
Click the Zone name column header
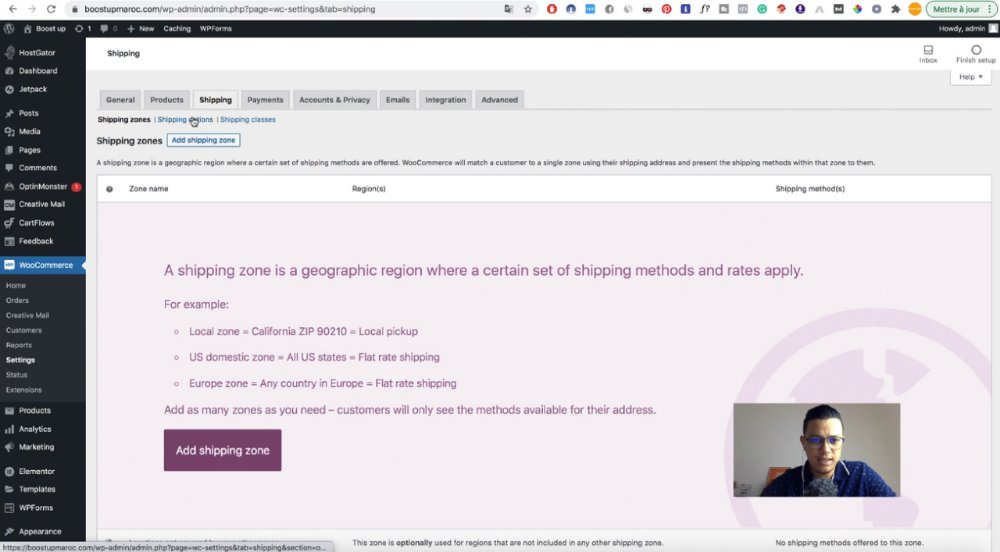tap(149, 189)
